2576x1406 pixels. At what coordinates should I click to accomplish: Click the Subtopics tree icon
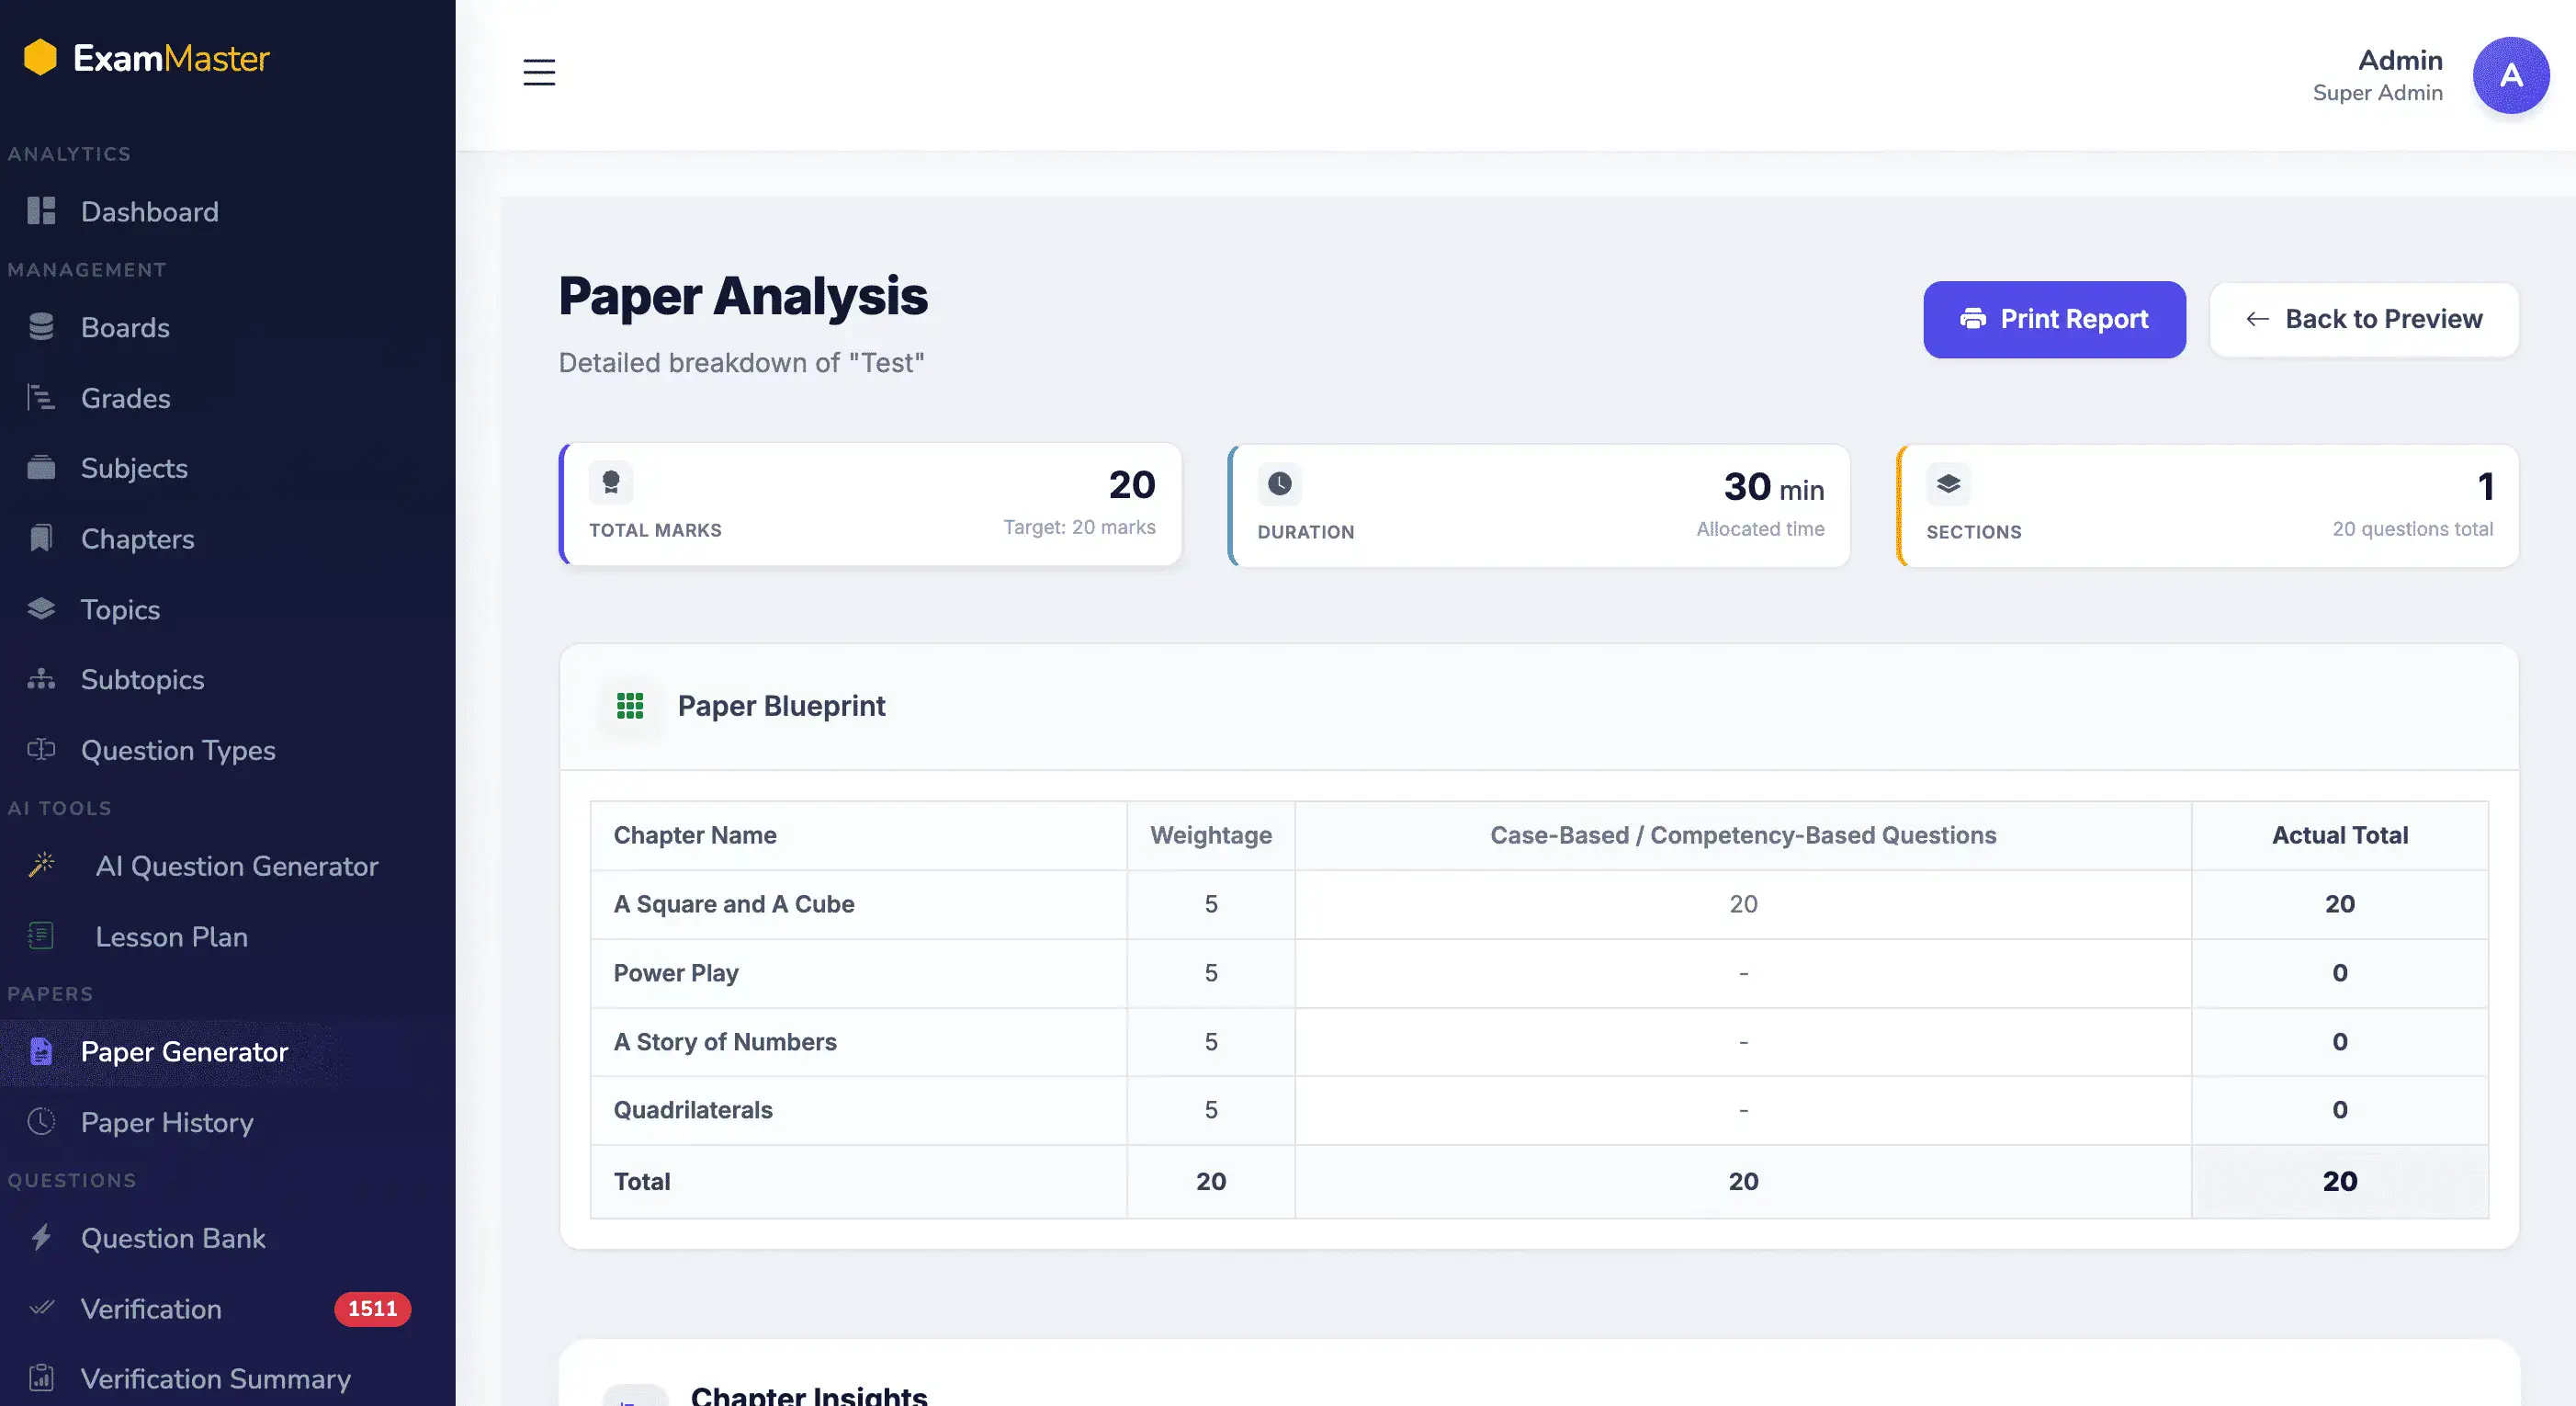(41, 679)
